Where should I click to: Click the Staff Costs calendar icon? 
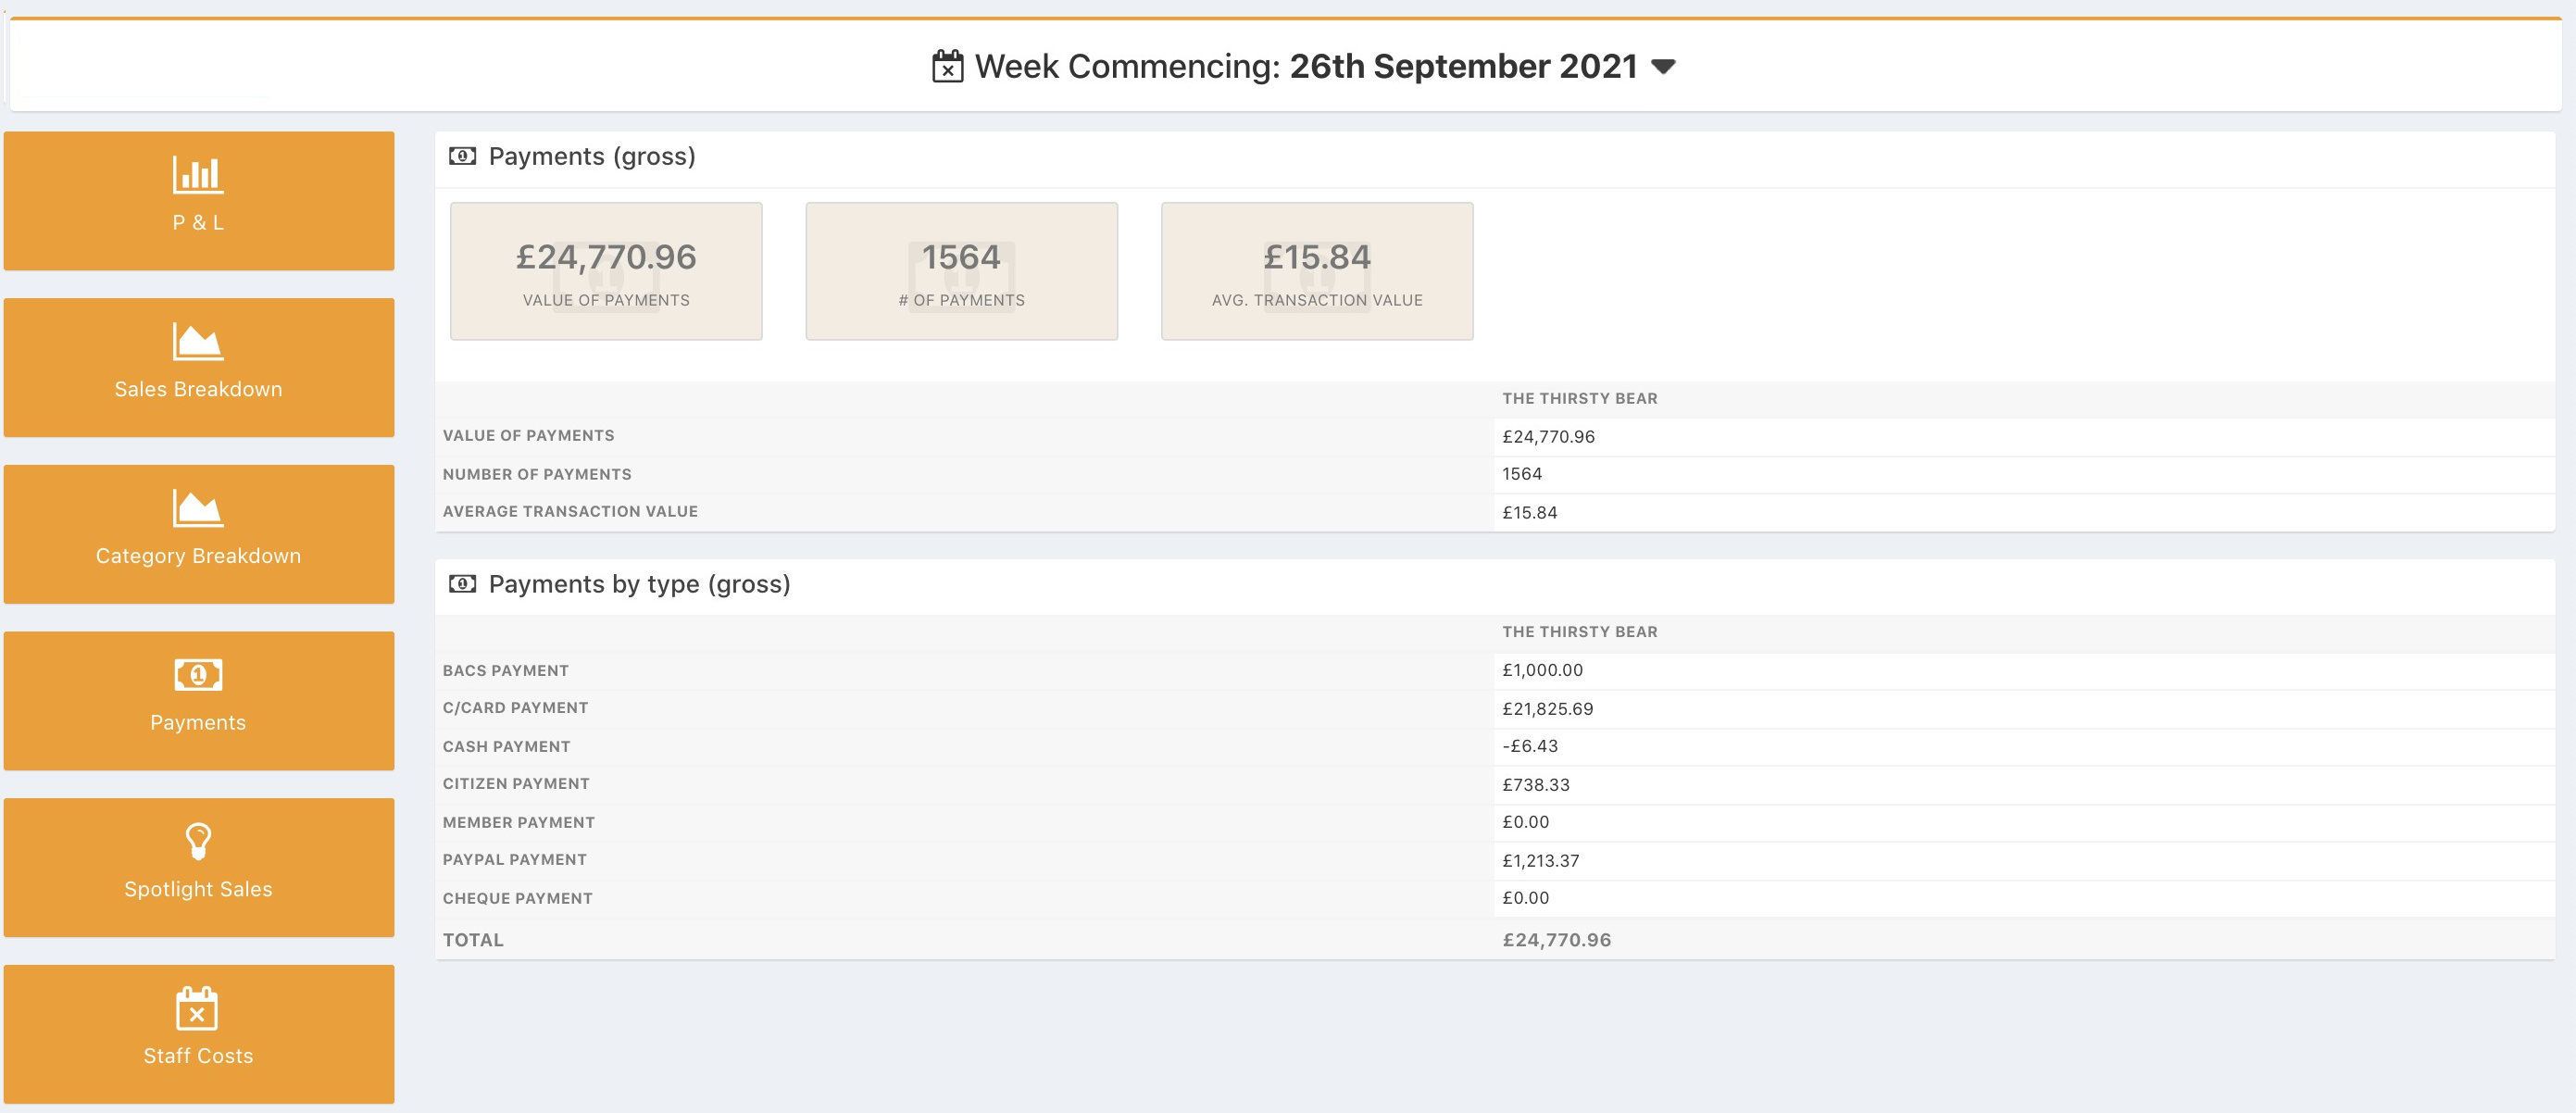point(197,1008)
